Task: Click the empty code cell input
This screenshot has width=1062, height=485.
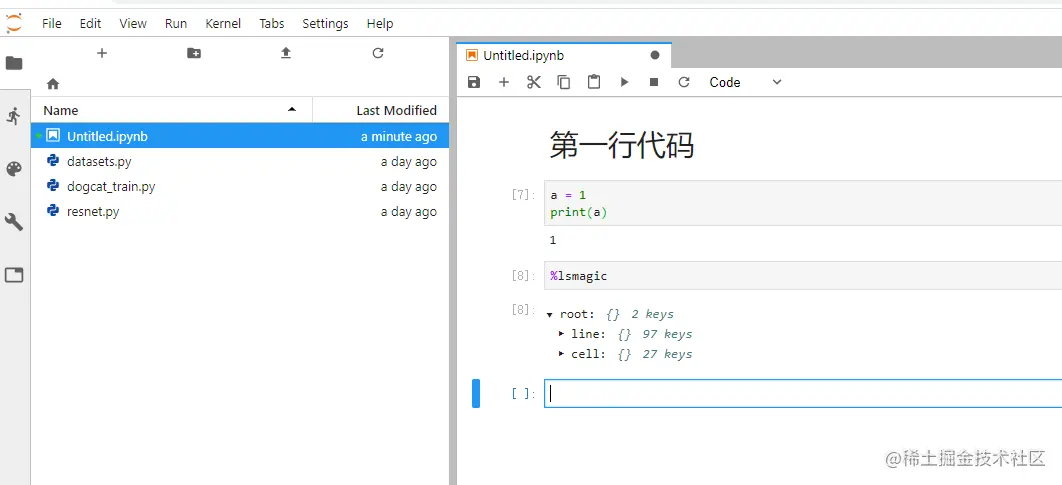Action: coord(803,394)
